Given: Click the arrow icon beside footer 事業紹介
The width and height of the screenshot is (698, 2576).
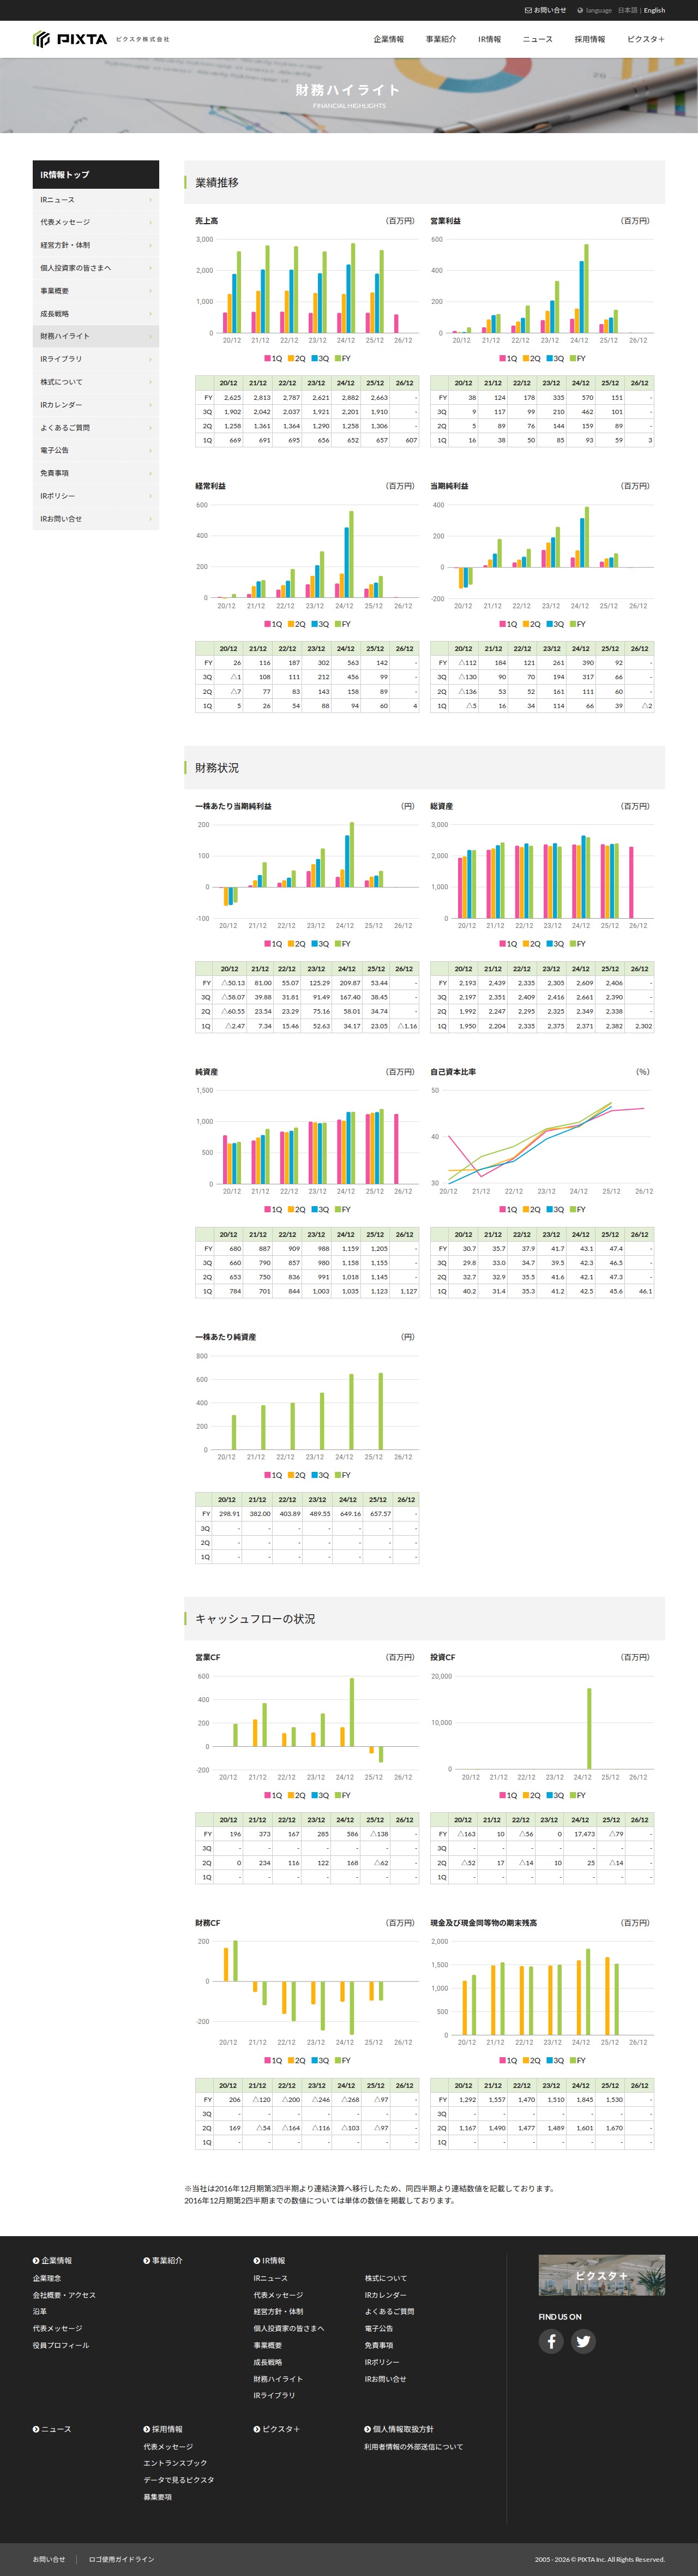Looking at the screenshot, I should 146,2260.
